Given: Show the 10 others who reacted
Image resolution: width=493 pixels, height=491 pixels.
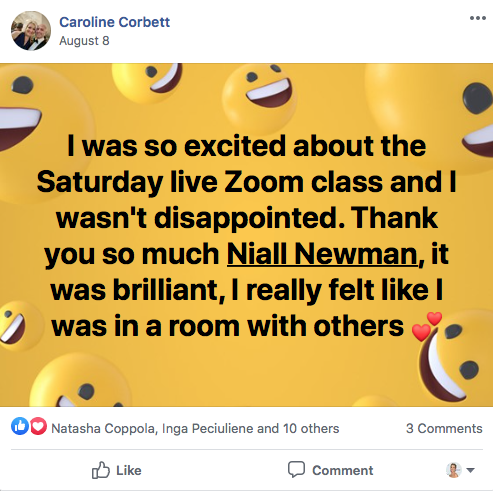Looking at the screenshot, I should 311,428.
